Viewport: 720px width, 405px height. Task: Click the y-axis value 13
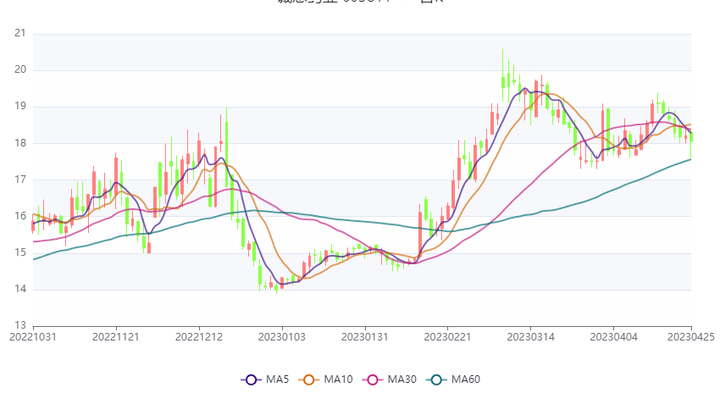[x=20, y=326]
